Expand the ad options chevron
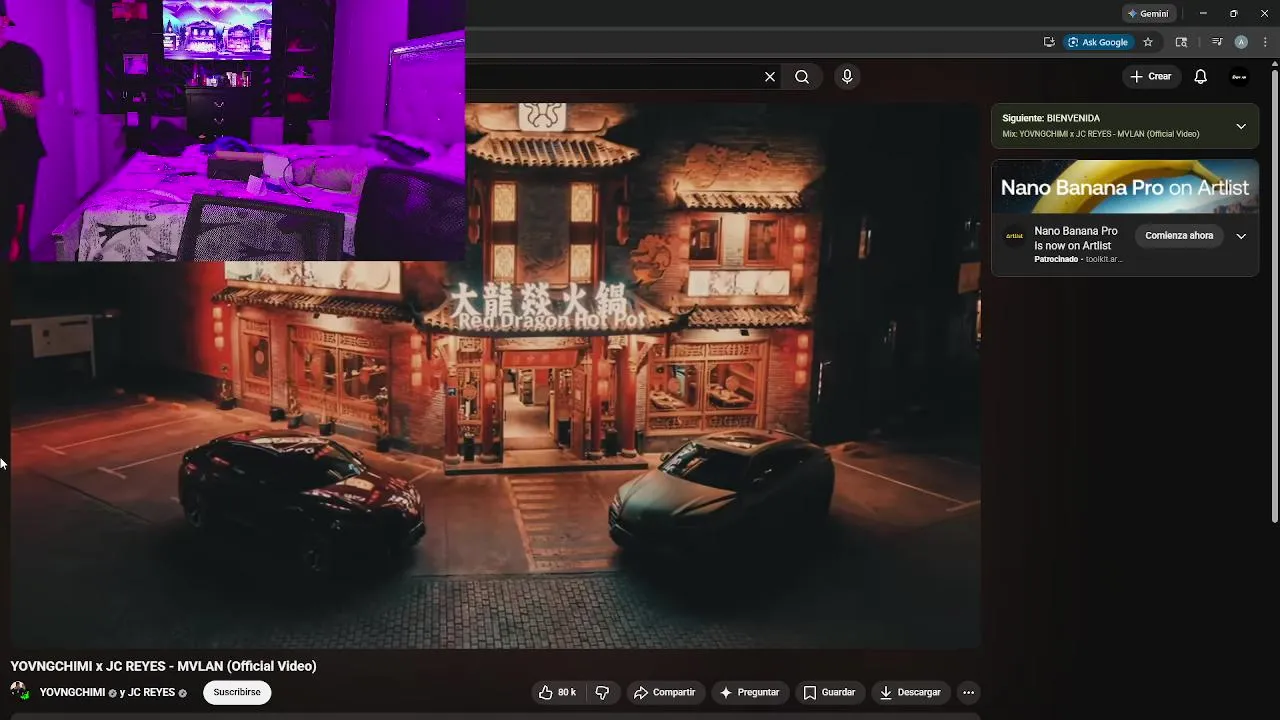Viewport: 1280px width, 720px height. point(1241,237)
